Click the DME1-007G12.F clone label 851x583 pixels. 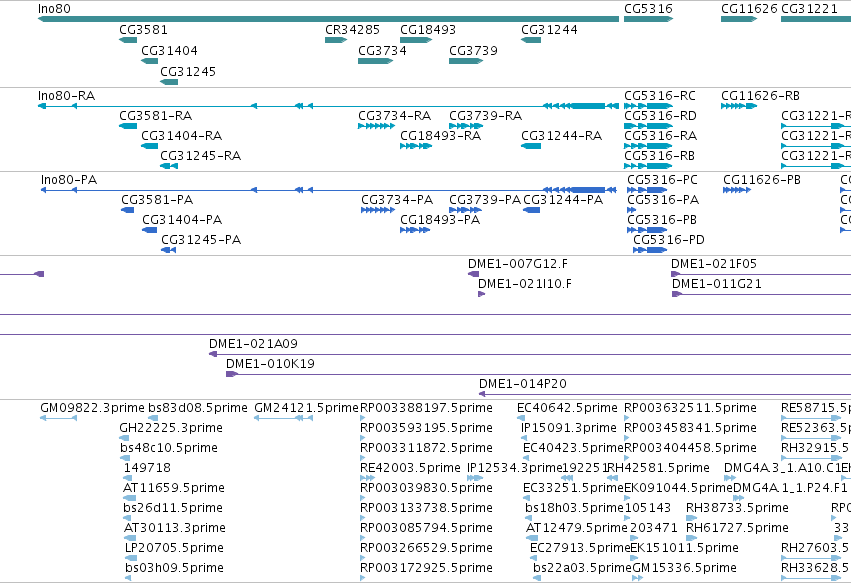518,264
